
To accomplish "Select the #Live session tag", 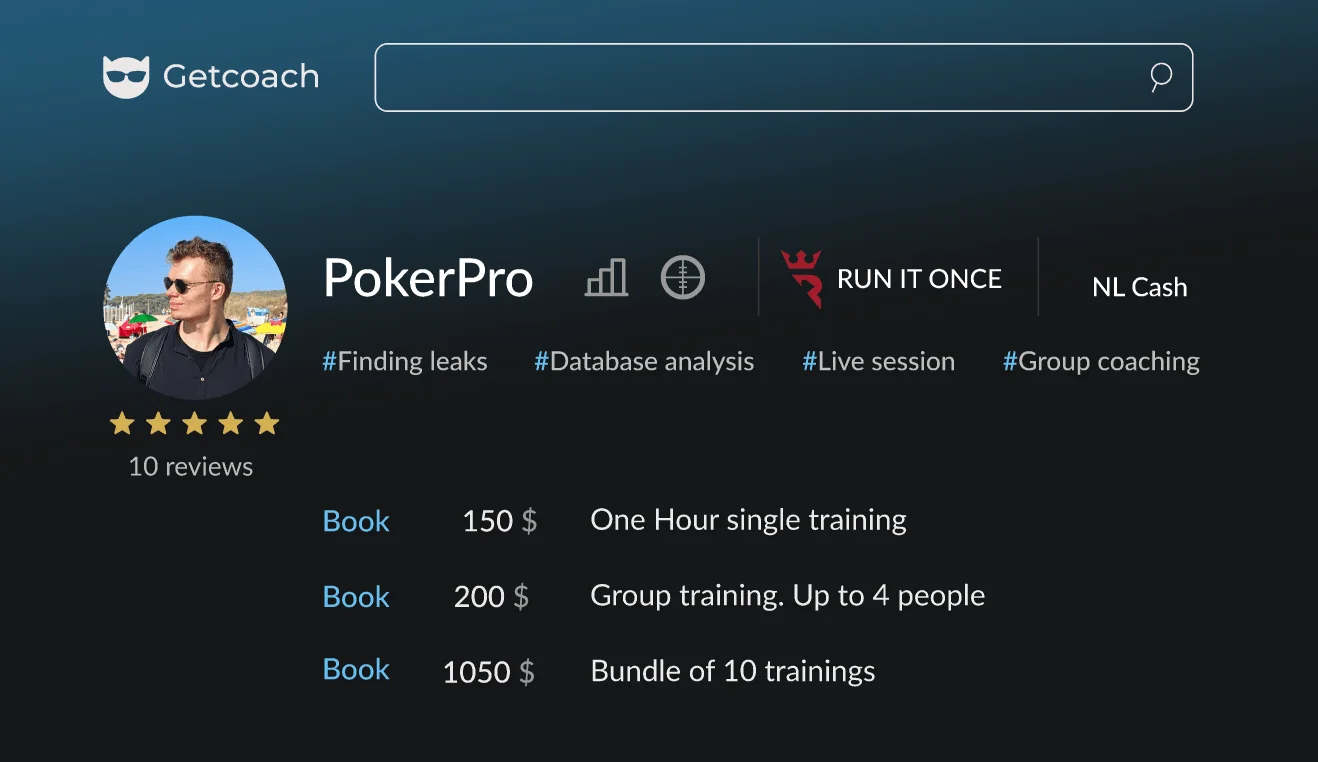I will tap(878, 362).
